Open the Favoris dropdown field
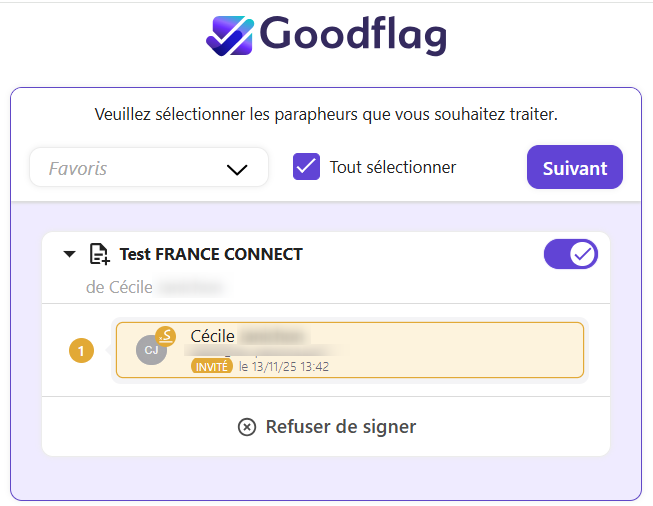 (135, 168)
